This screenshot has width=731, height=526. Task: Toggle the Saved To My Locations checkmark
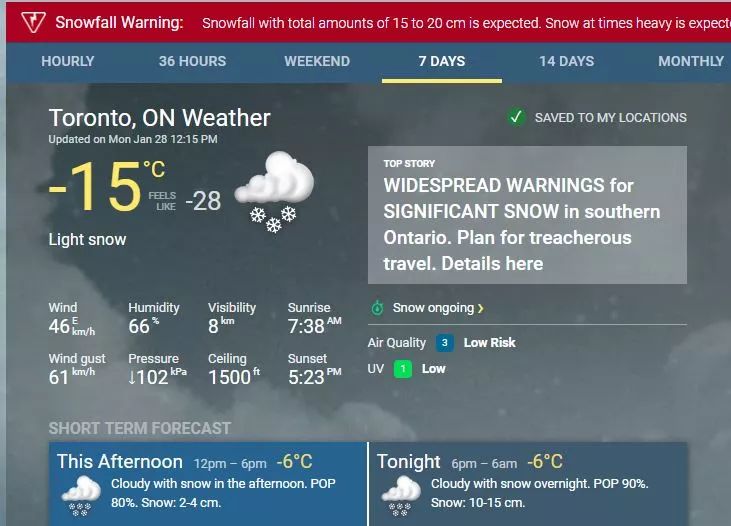516,117
